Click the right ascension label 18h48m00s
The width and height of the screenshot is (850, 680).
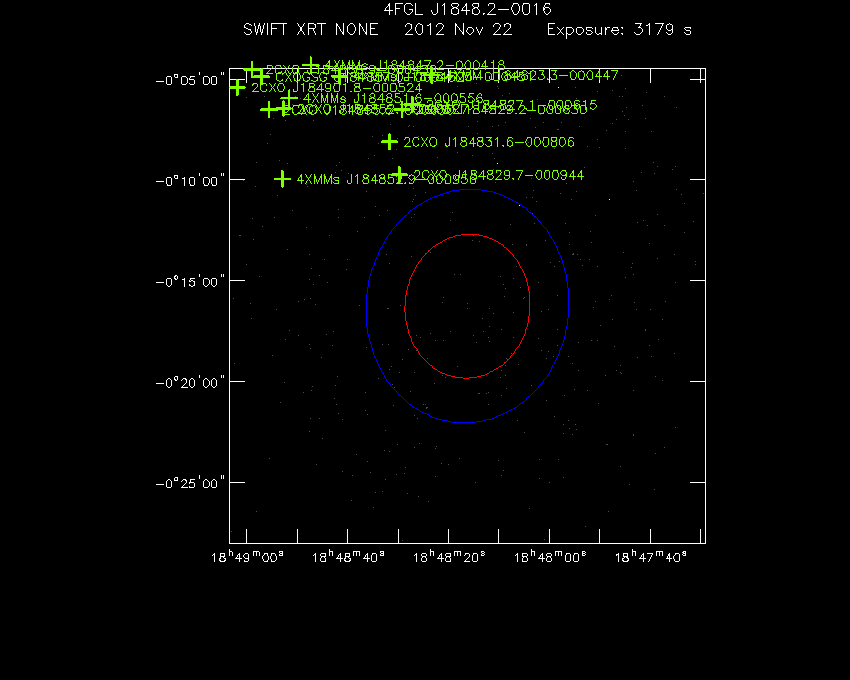pos(550,557)
